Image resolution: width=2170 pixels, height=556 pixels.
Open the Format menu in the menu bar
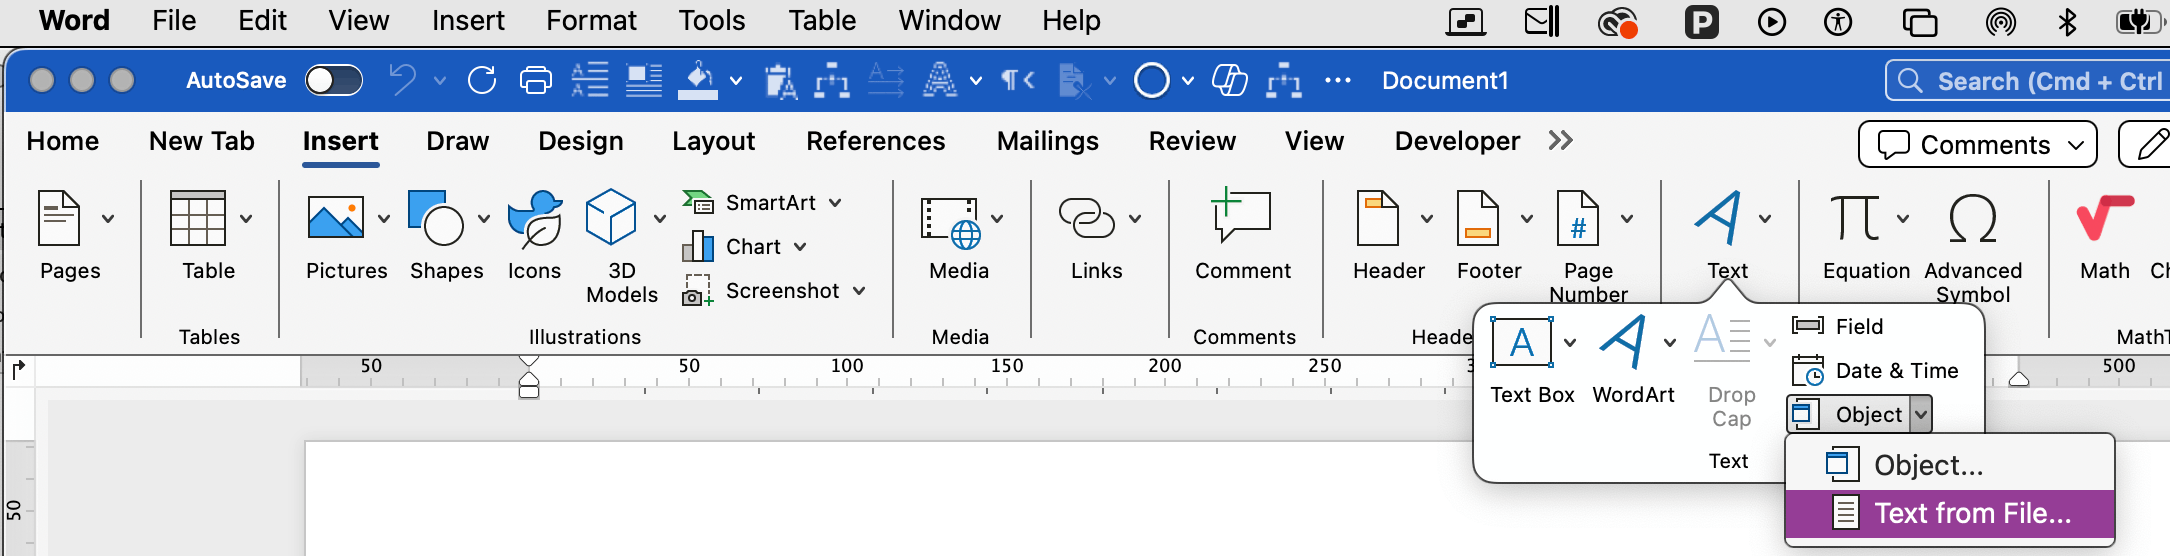click(x=591, y=21)
